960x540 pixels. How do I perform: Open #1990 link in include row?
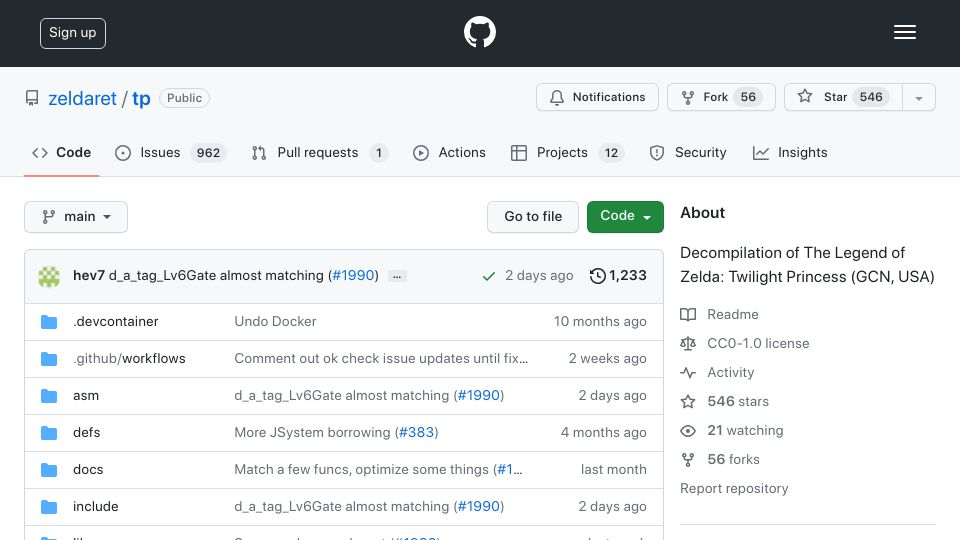point(479,506)
